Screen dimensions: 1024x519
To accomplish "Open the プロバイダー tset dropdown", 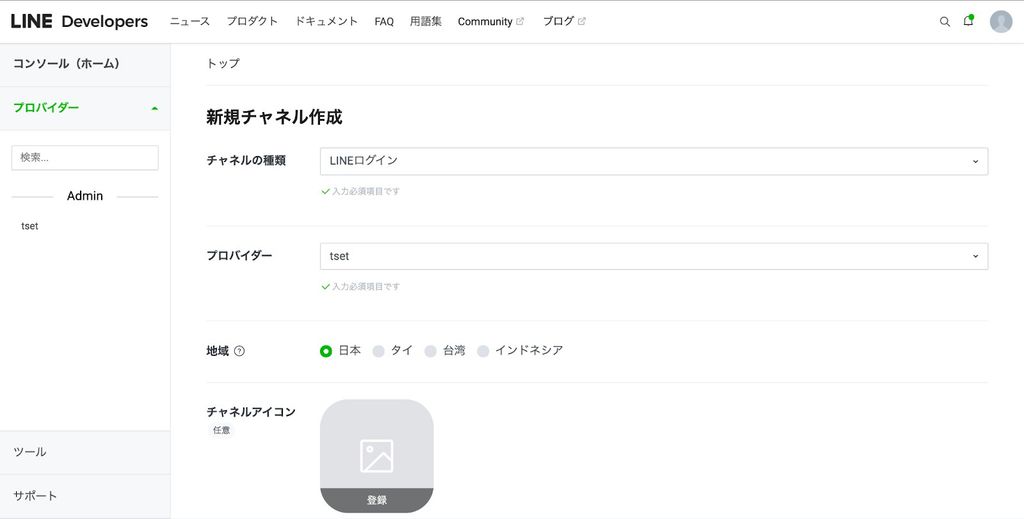I will coord(654,257).
